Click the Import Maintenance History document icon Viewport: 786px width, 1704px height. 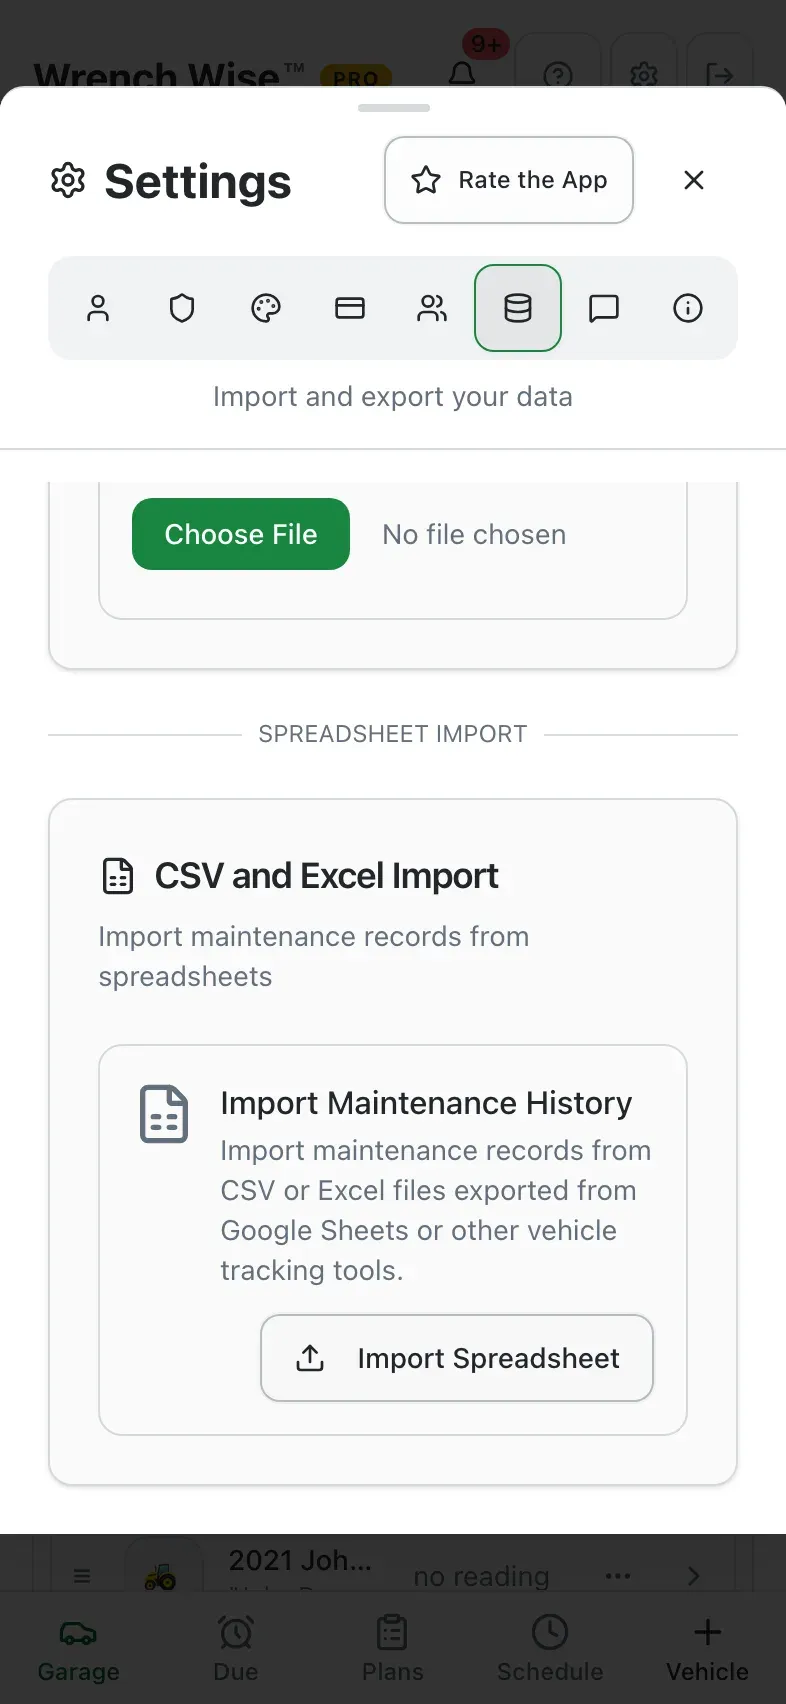pyautogui.click(x=164, y=1114)
